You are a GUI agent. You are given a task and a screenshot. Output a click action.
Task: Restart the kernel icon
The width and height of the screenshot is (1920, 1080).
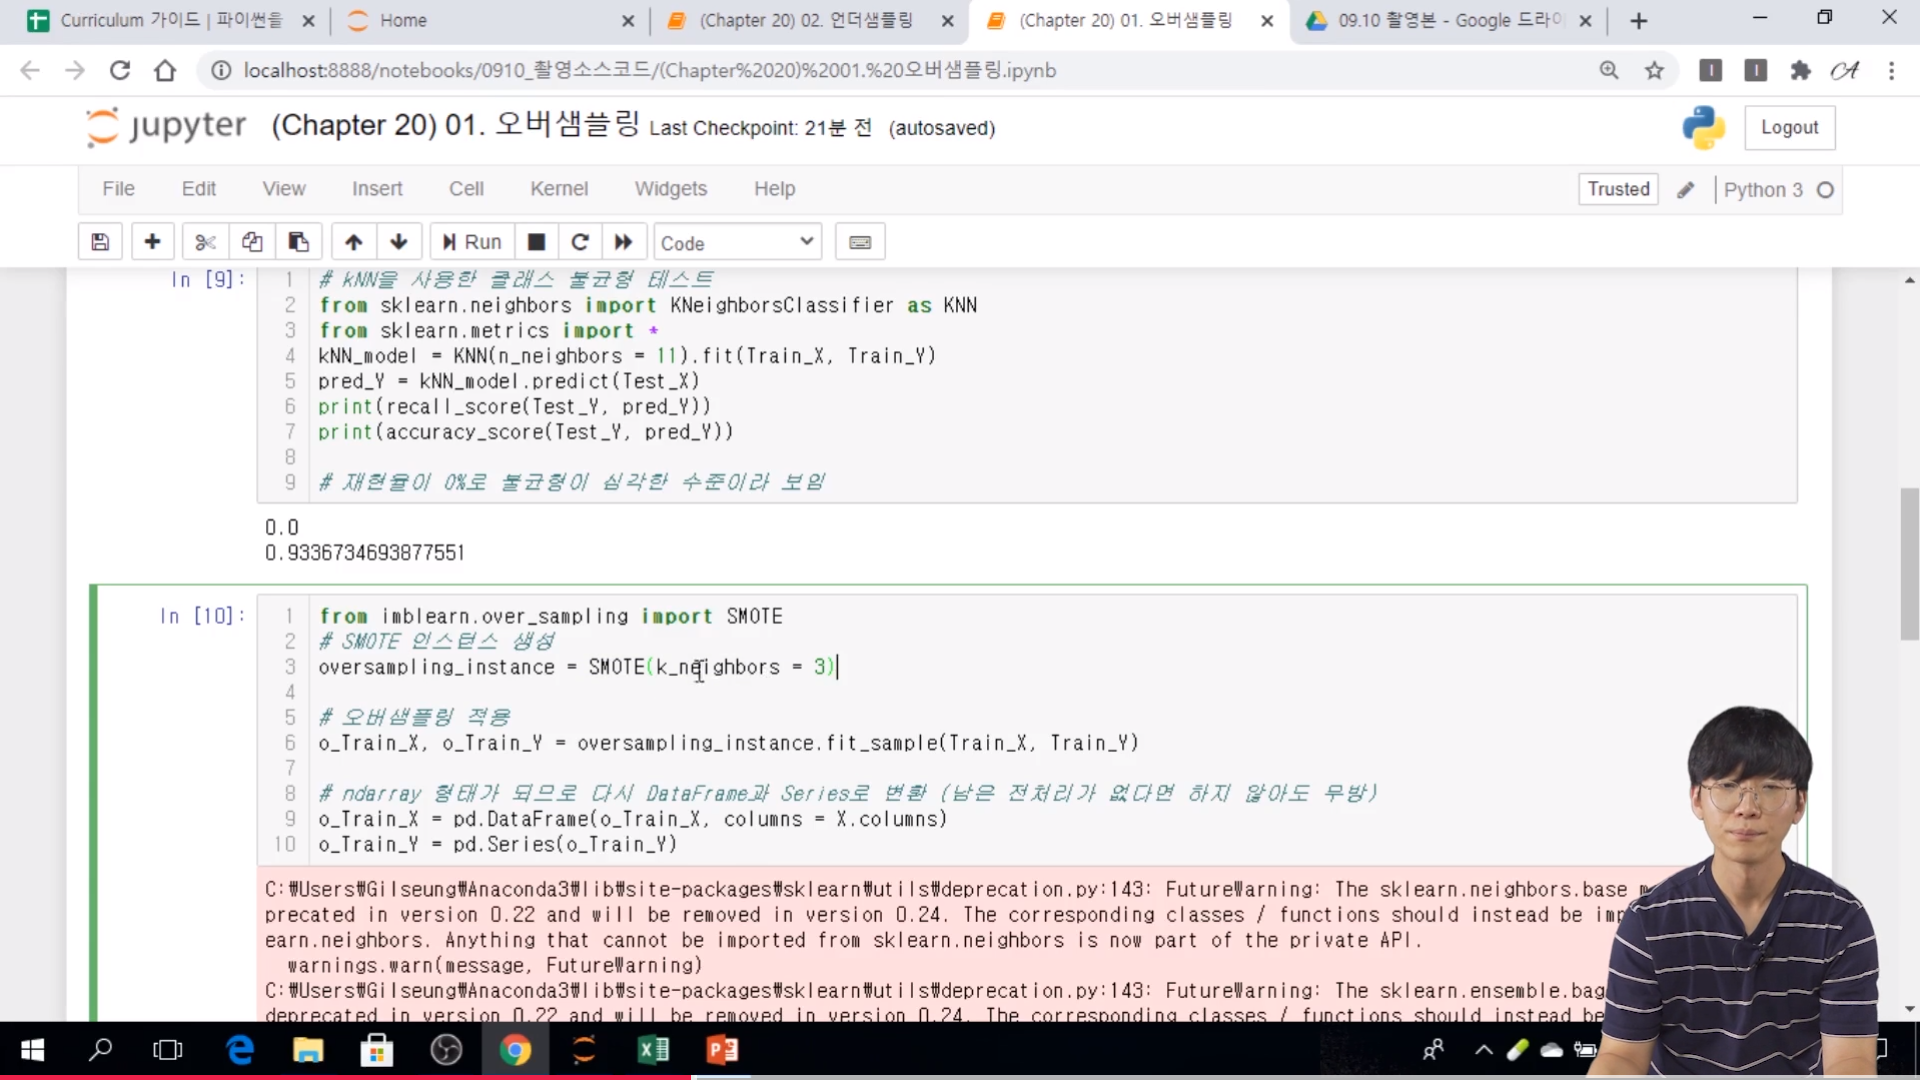coord(580,242)
